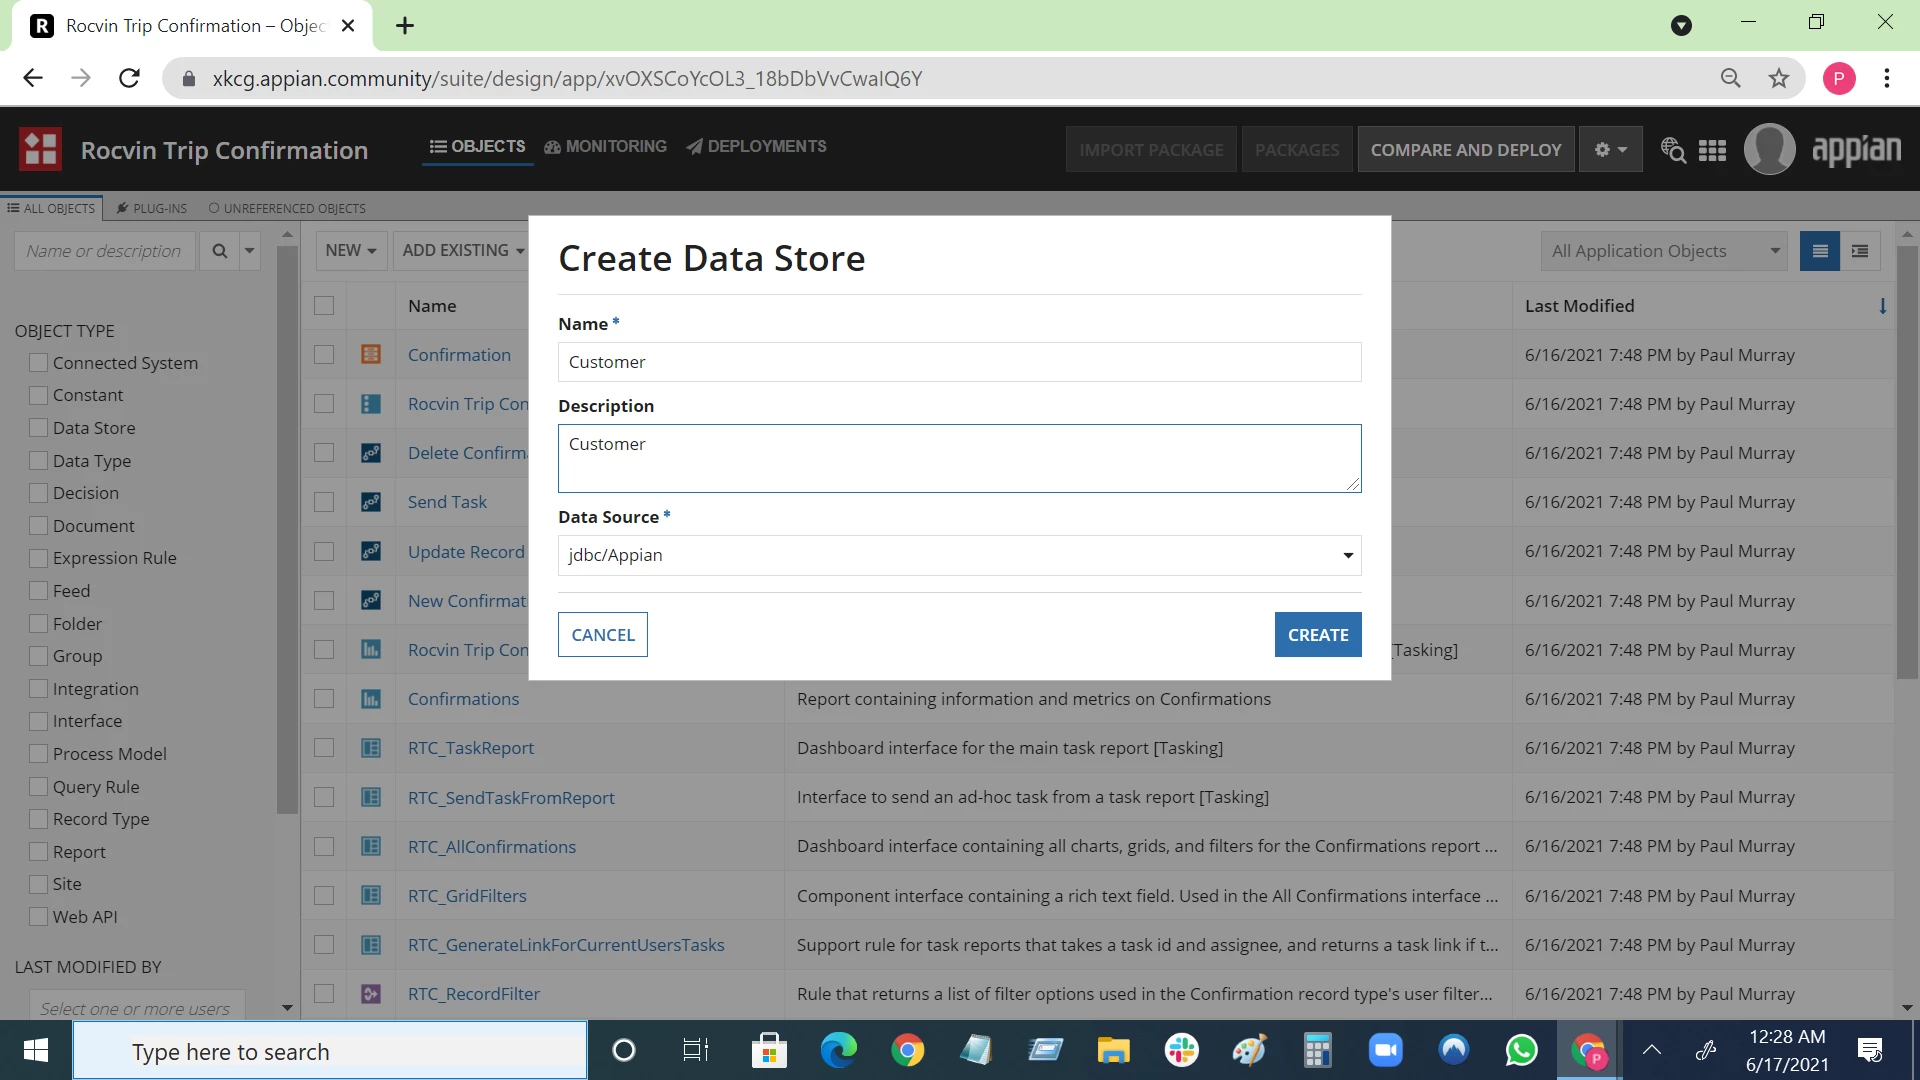This screenshot has width=1920, height=1080.
Task: Open the All Application Objects filter dropdown
Action: coord(1664,251)
